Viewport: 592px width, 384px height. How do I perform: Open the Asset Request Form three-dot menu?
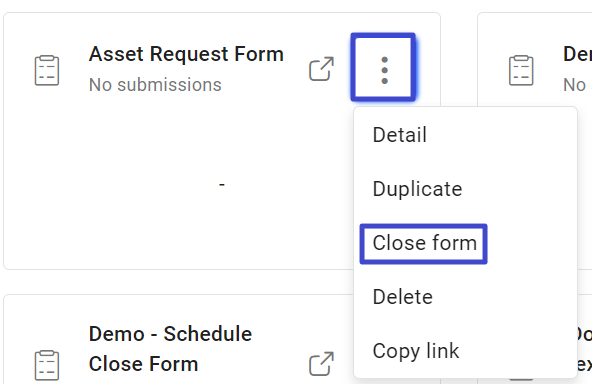coord(383,67)
